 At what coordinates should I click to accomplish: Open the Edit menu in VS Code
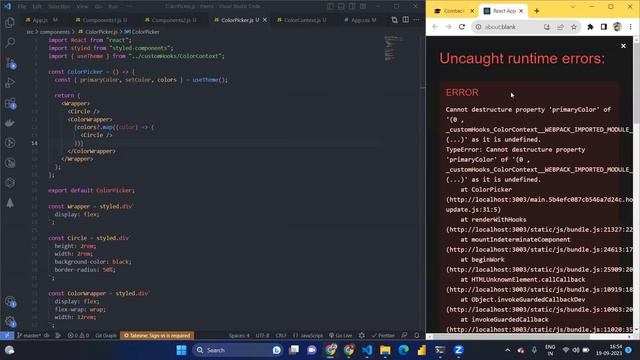click(x=37, y=7)
